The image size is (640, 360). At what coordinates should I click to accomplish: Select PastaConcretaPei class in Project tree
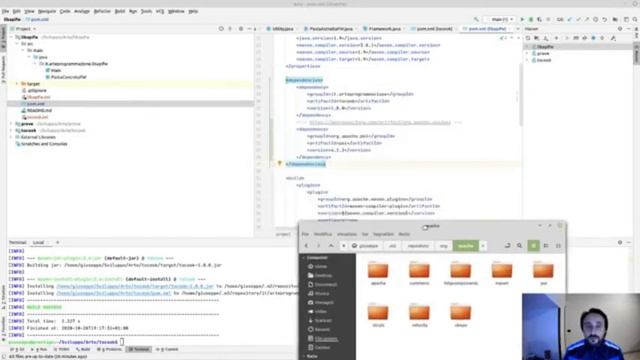[x=66, y=77]
